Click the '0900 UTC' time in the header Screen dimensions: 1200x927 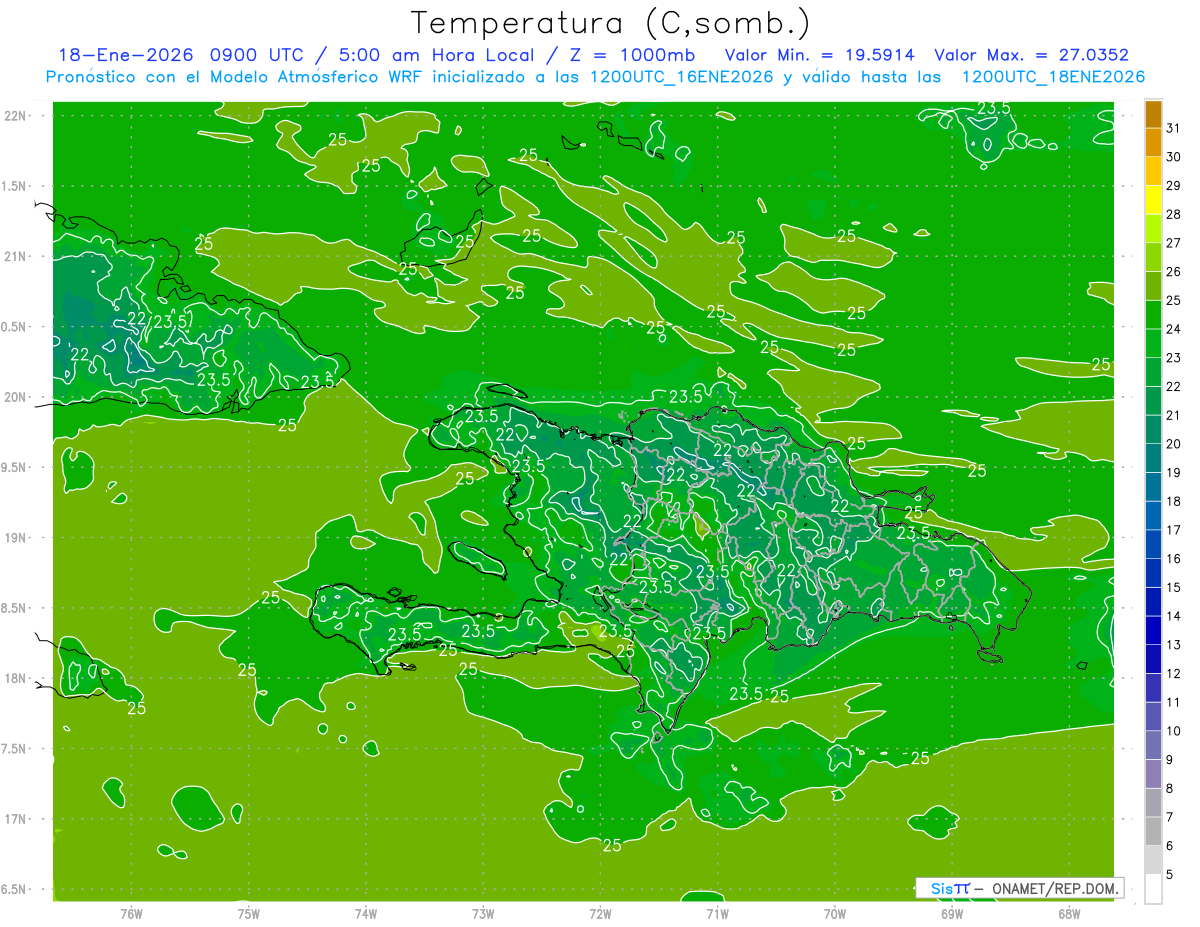tap(256, 55)
